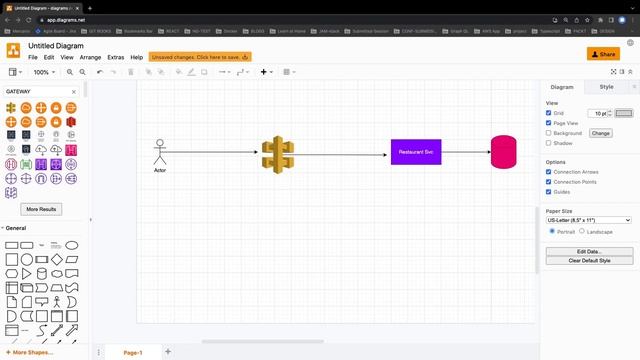Open the Arrange menu
This screenshot has width=640, height=360.
pos(90,57)
